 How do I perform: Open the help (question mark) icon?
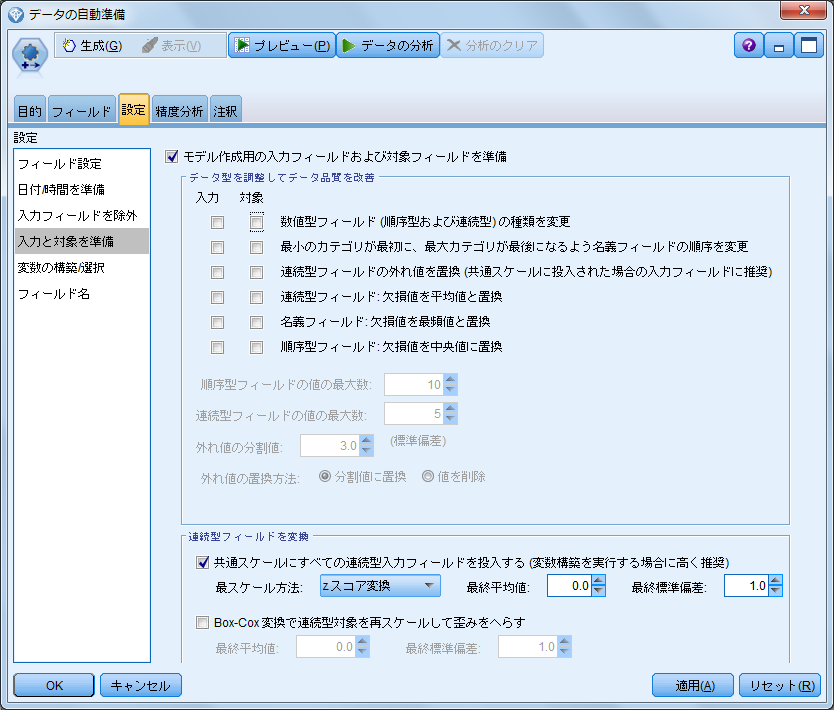pos(748,45)
